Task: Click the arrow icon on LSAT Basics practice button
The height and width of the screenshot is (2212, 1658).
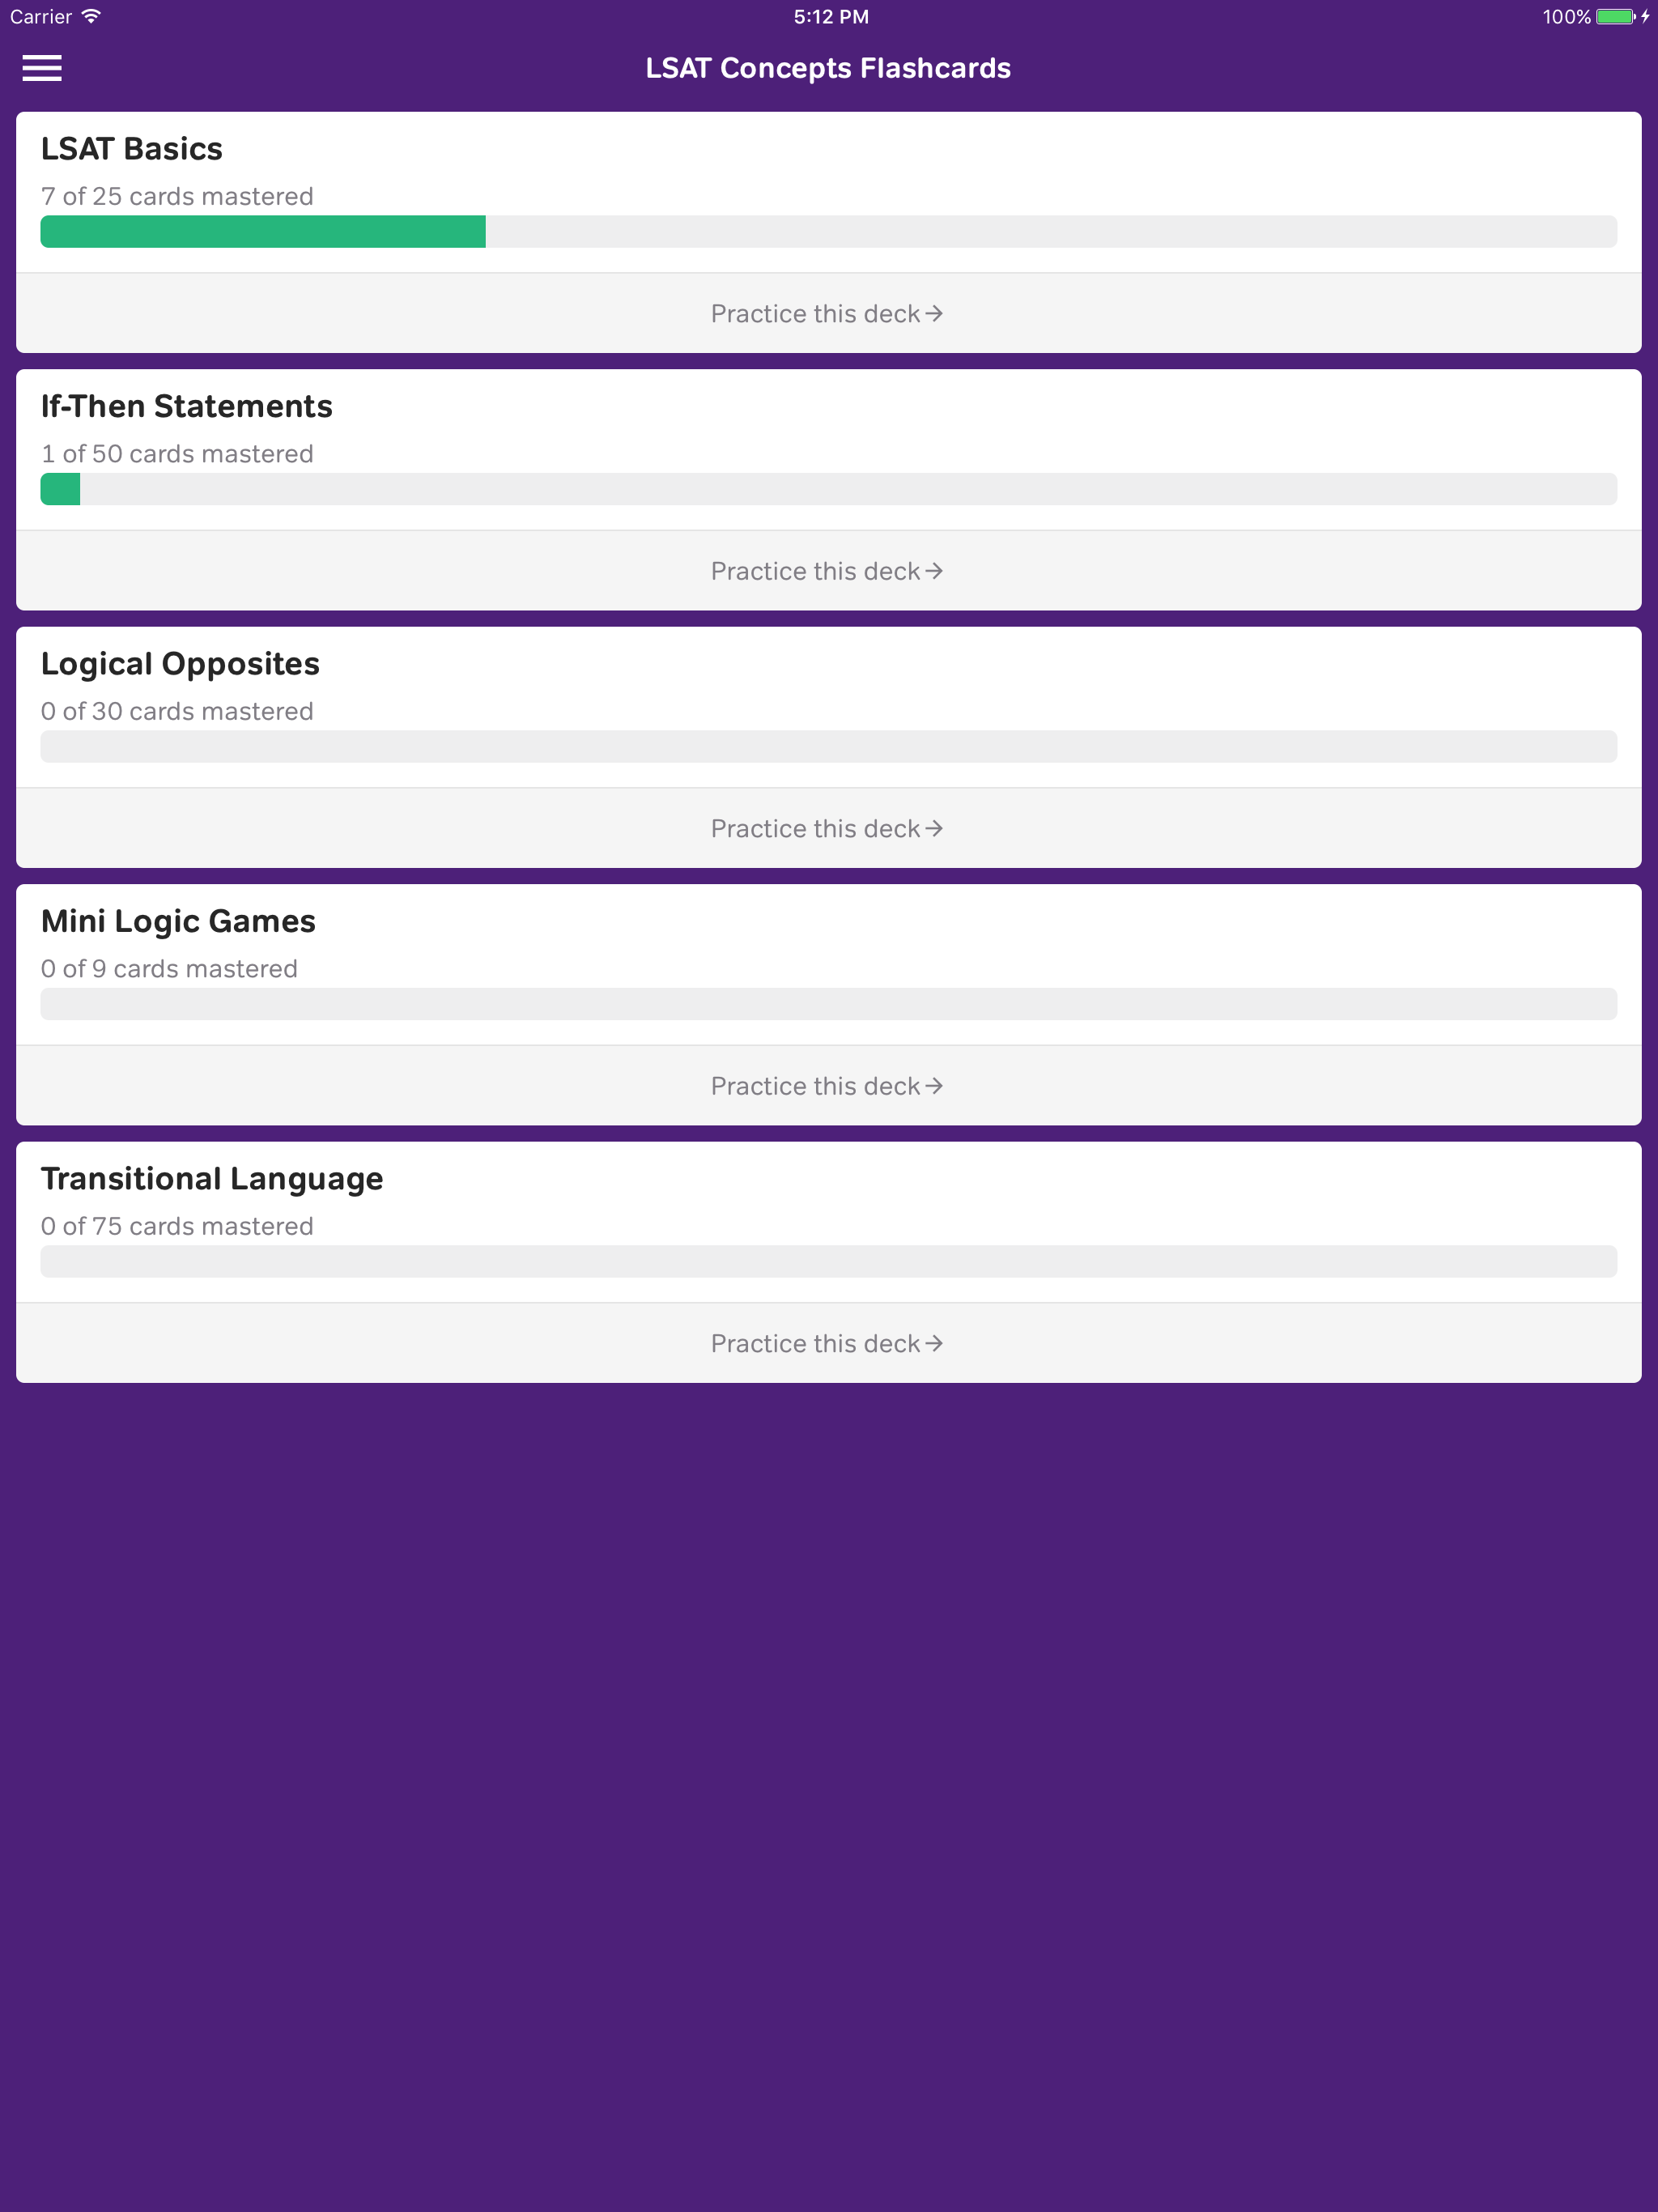Action: [x=936, y=313]
